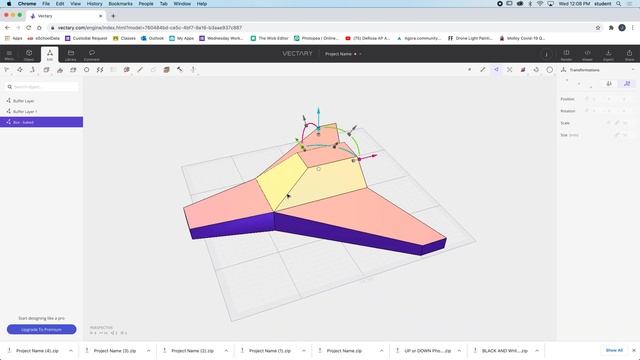Click the Wi-Fi status icon
Screen dimensions: 640x360
pos(540,4)
